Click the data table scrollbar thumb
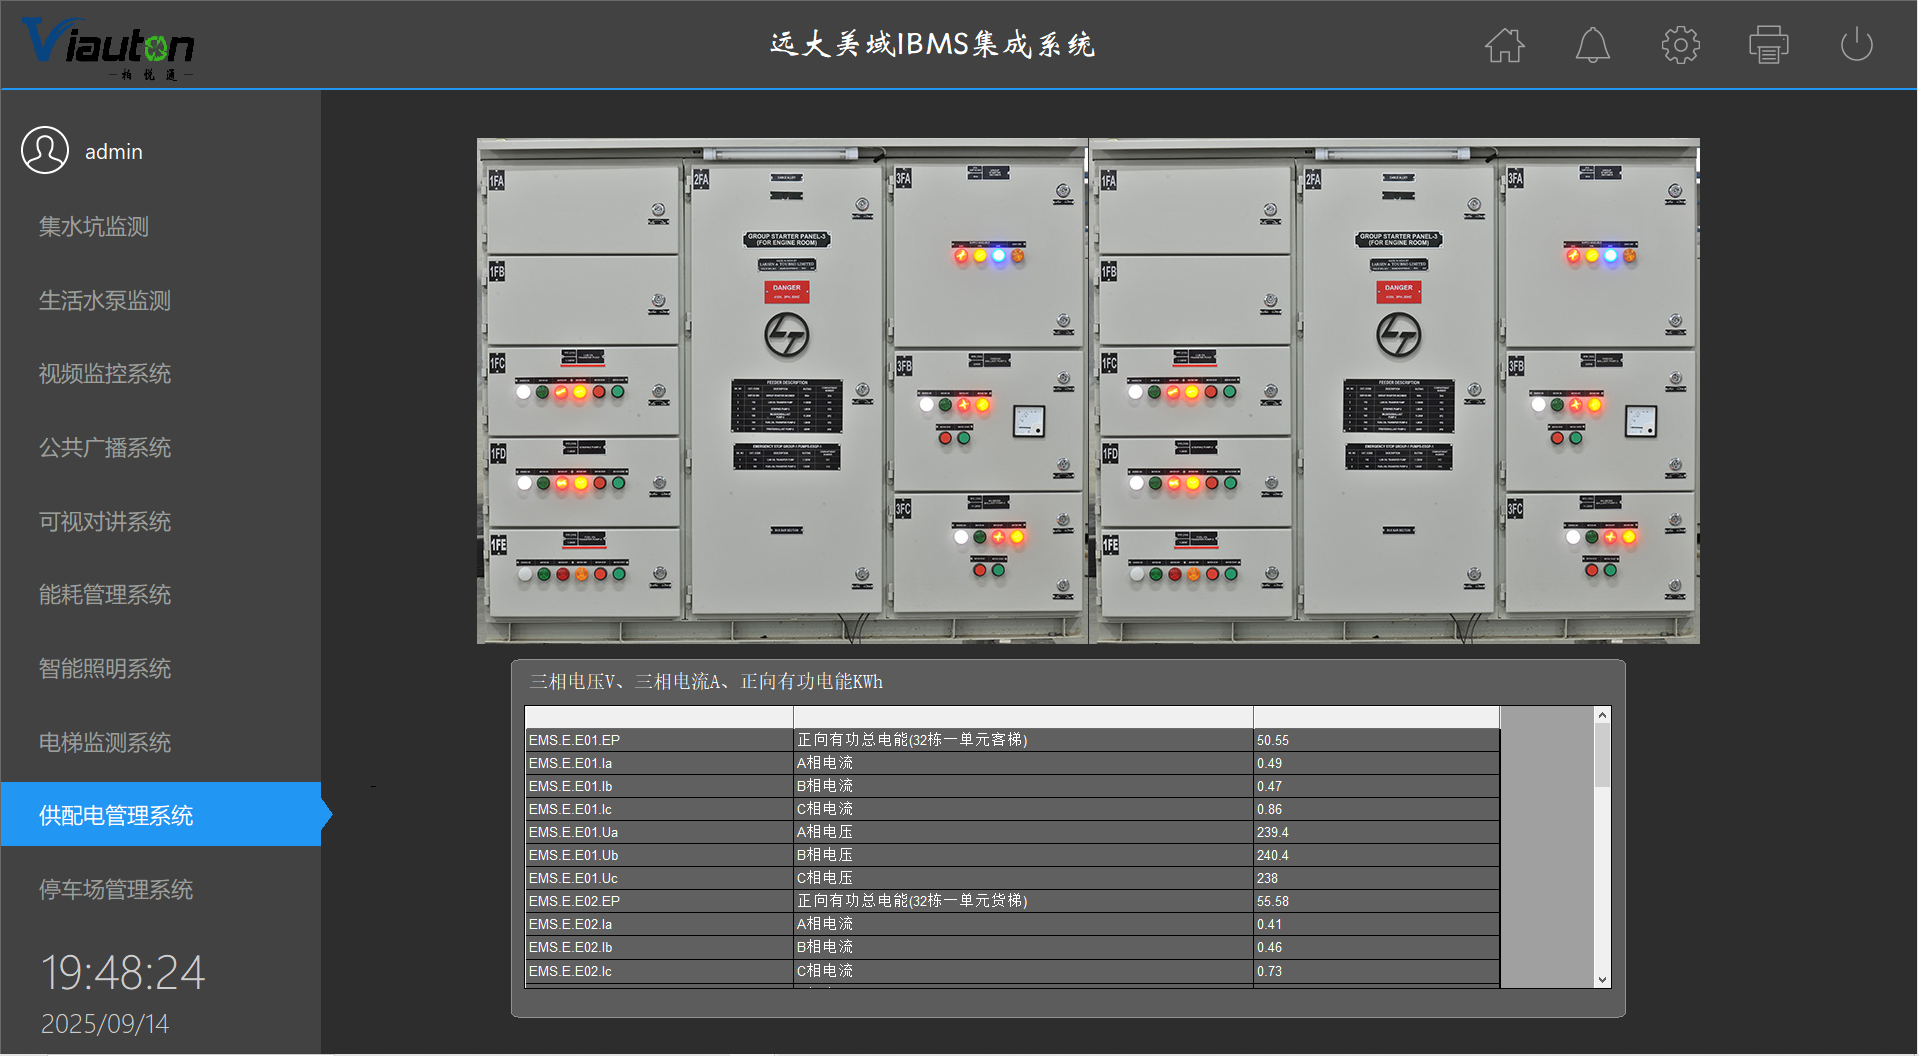Viewport: 1919px width, 1056px height. click(x=1602, y=755)
